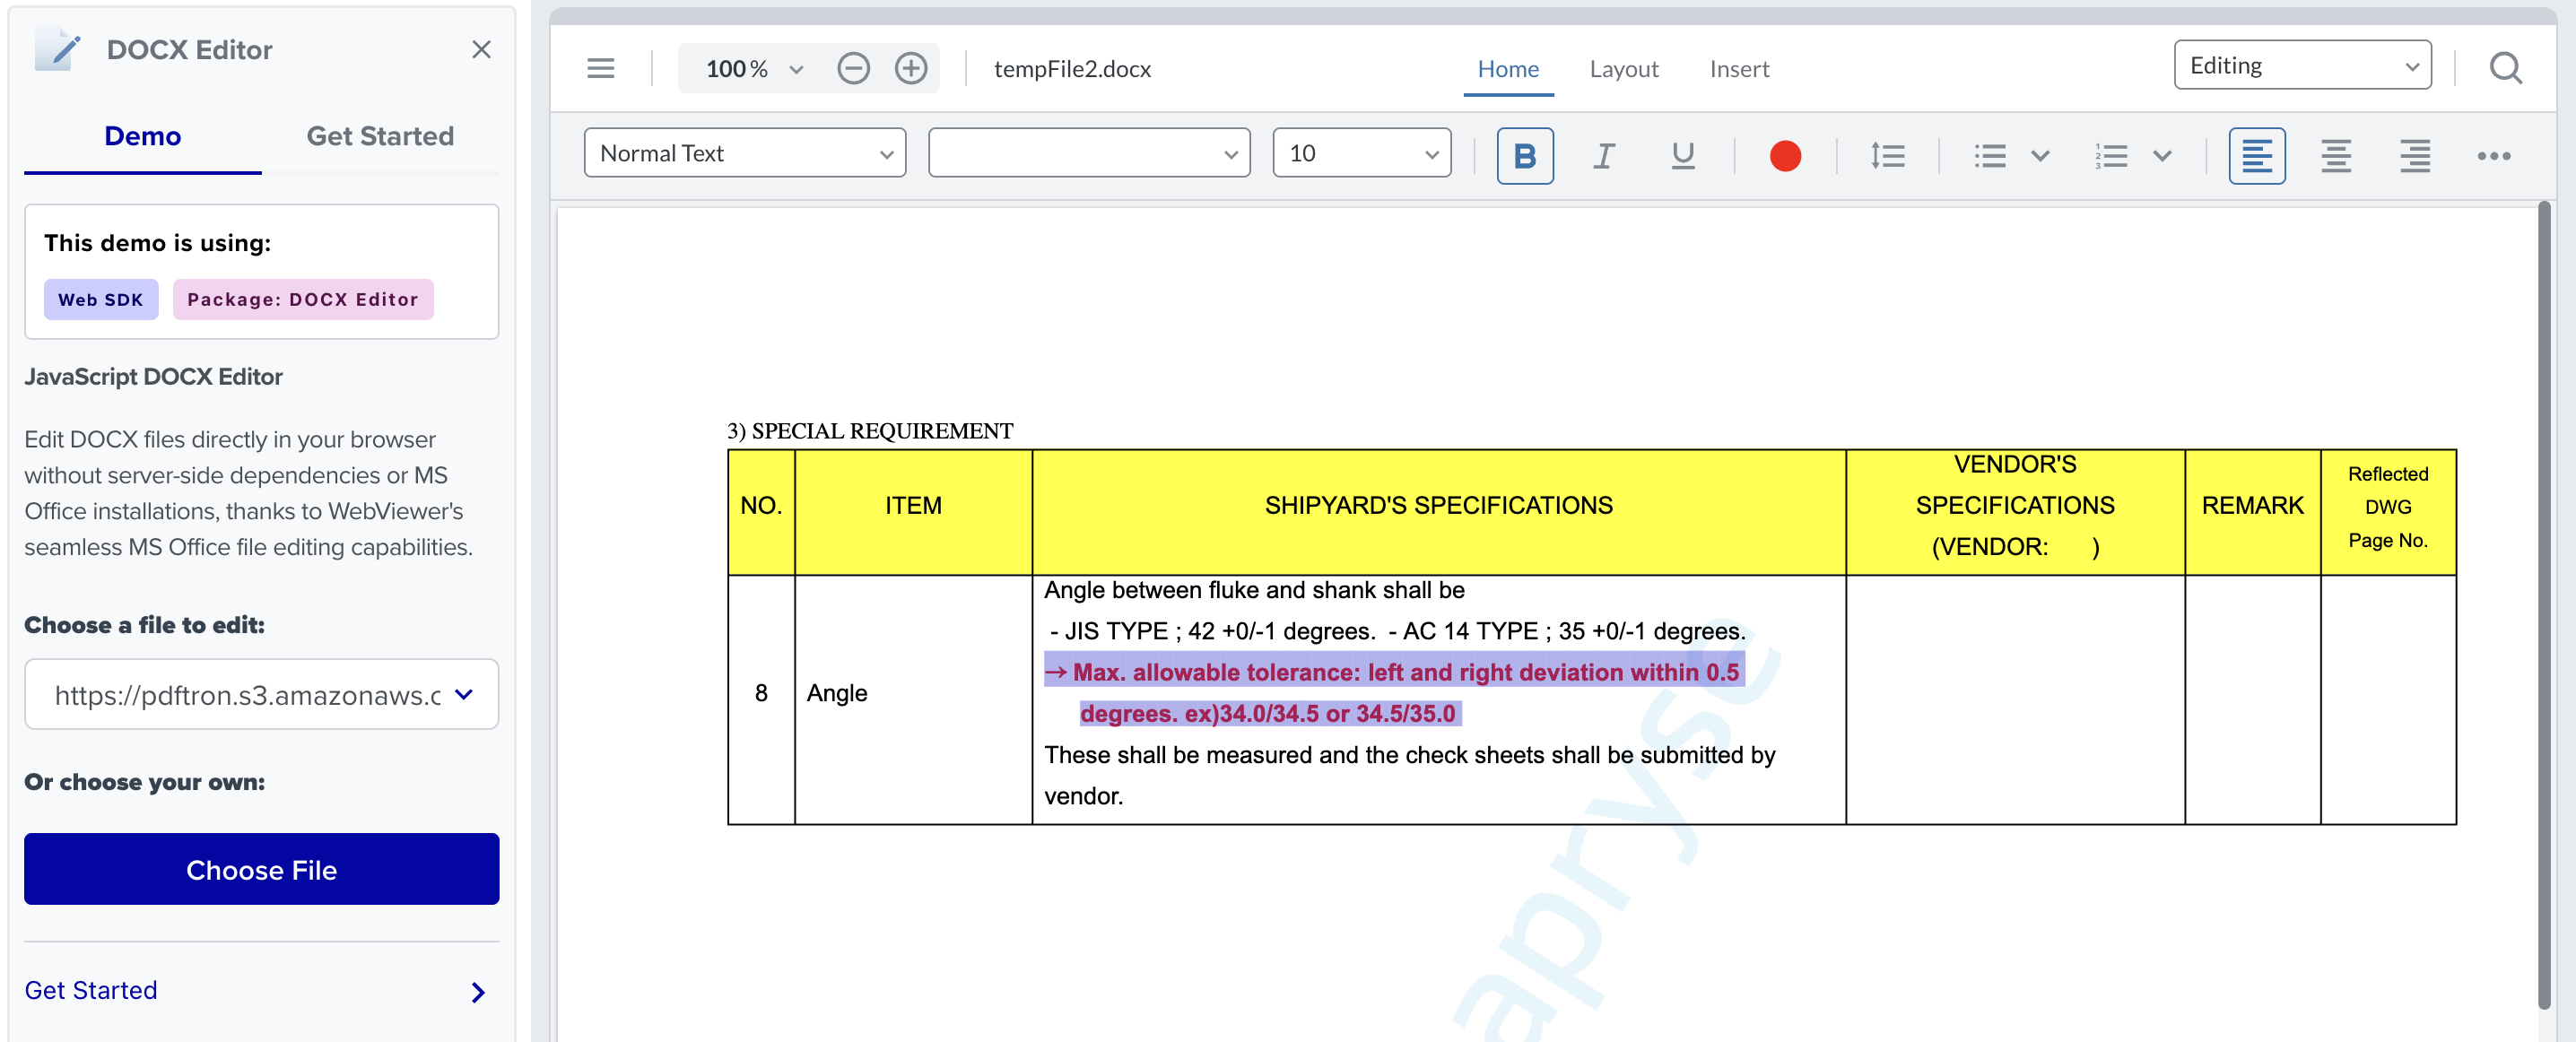Toggle italic formatting
Image resolution: width=2576 pixels, height=1042 pixels.
1604,155
